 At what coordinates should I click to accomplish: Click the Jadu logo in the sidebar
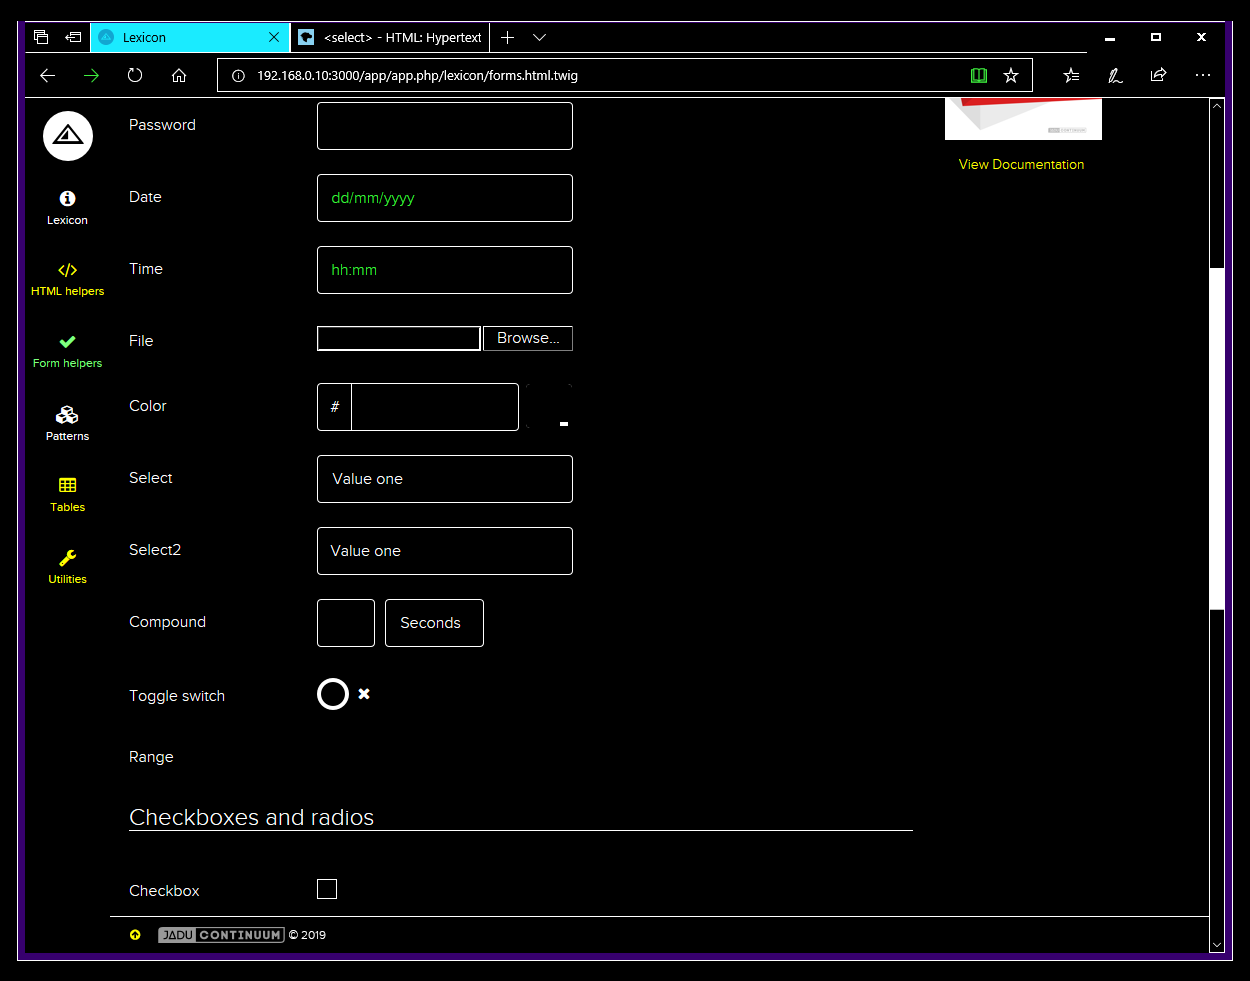(x=68, y=136)
